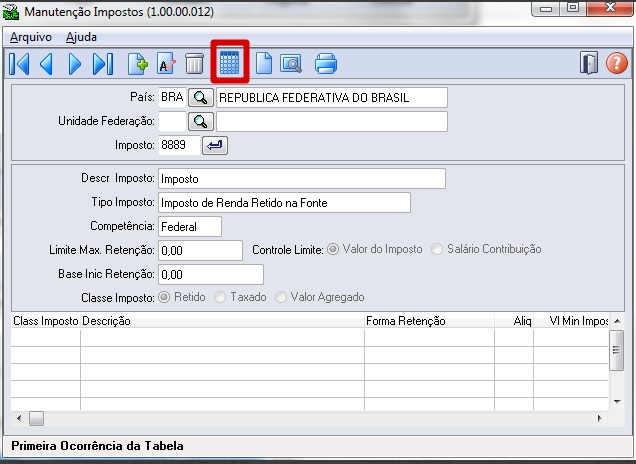The image size is (636, 464).
Task: Close the Manutenção Impostos window
Action: point(610,8)
